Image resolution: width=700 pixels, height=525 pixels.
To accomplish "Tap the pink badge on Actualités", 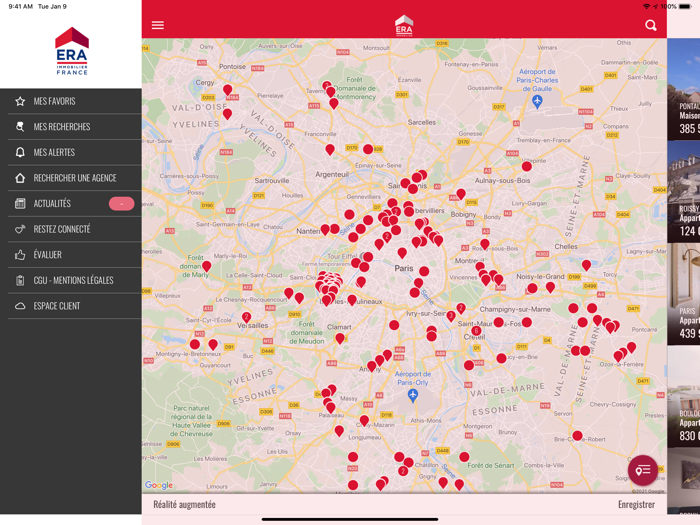I will 121,204.
